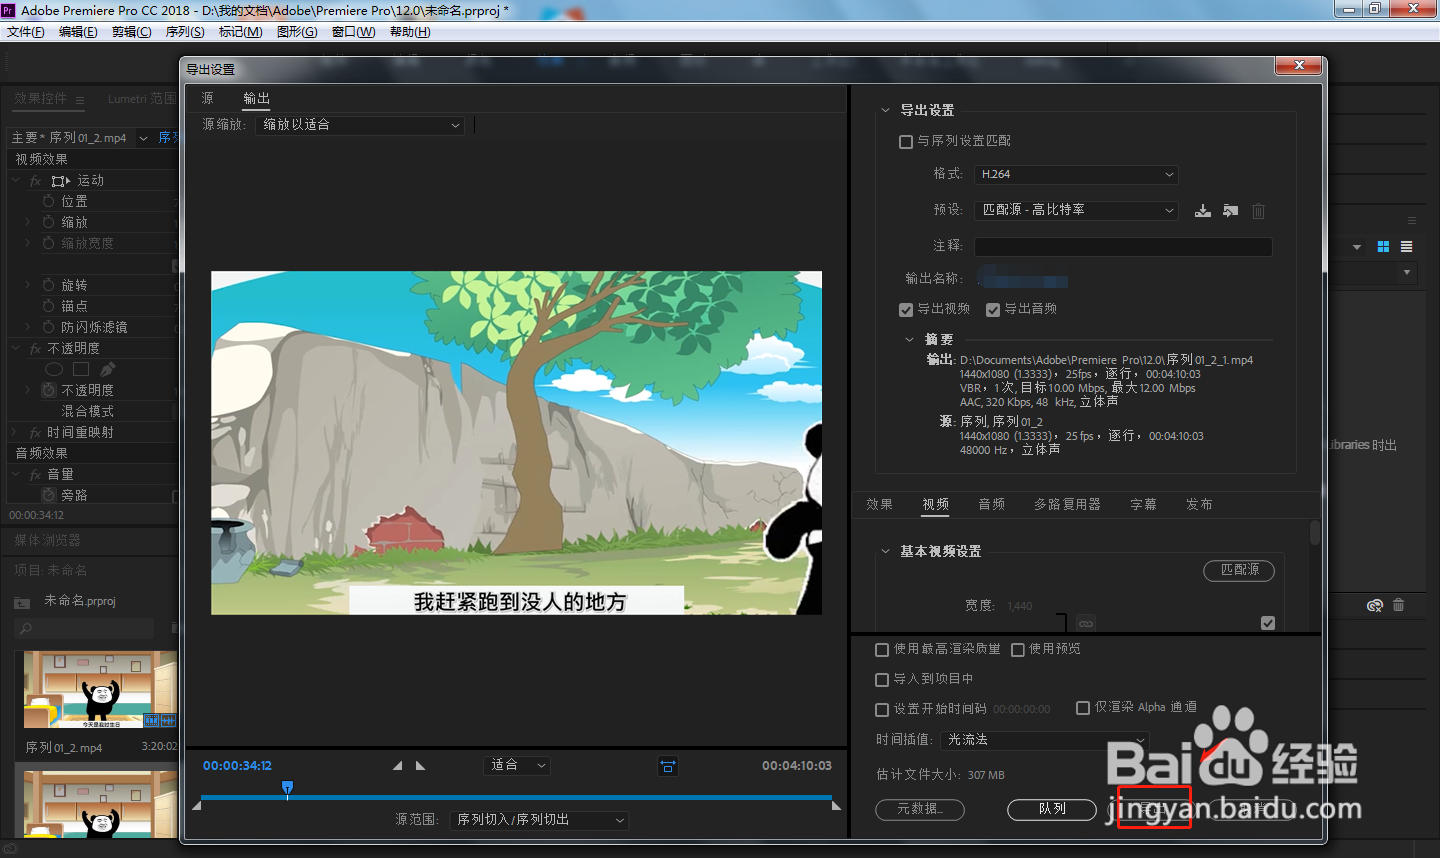Viewport: 1440px width, 858px height.
Task: Click the export settings vertical scrollbar
Action: (1315, 533)
